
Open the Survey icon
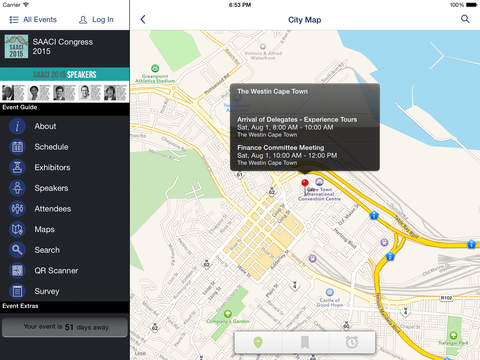pyautogui.click(x=17, y=291)
